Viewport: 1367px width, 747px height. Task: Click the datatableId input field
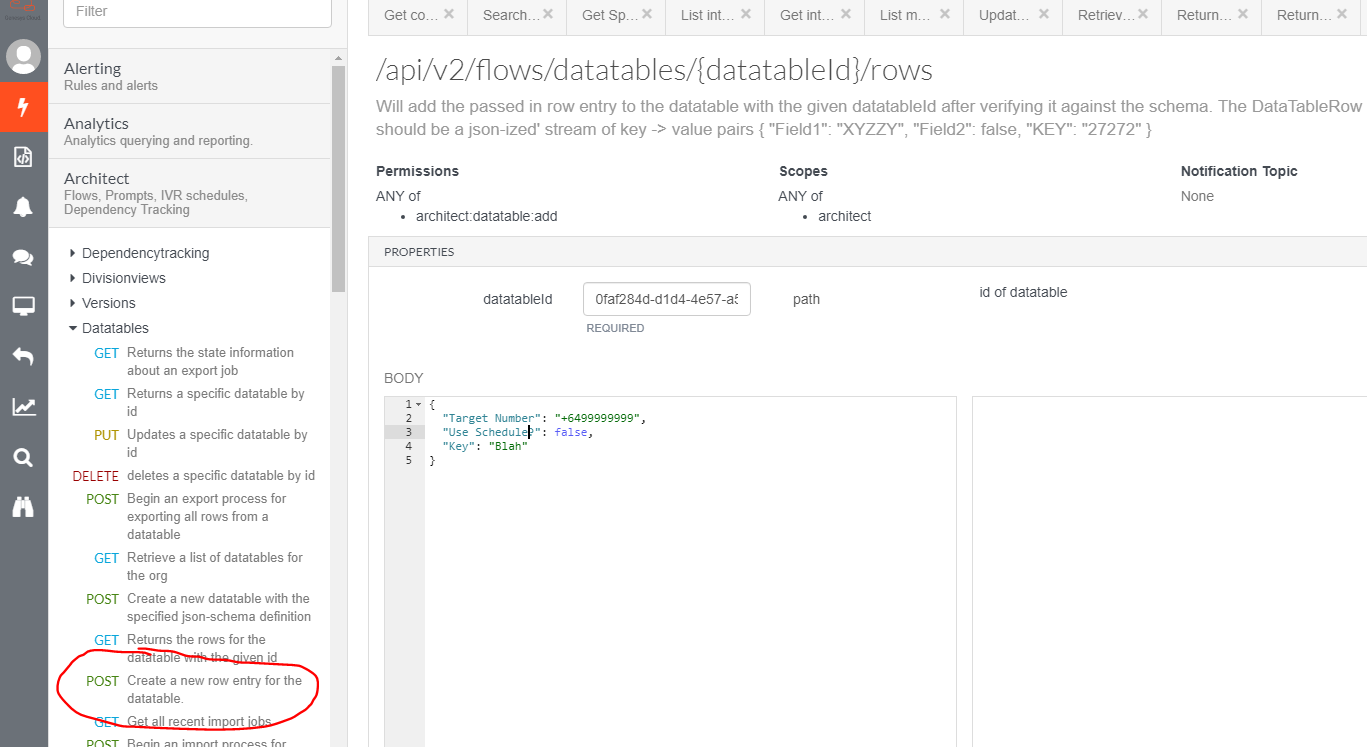pos(666,299)
